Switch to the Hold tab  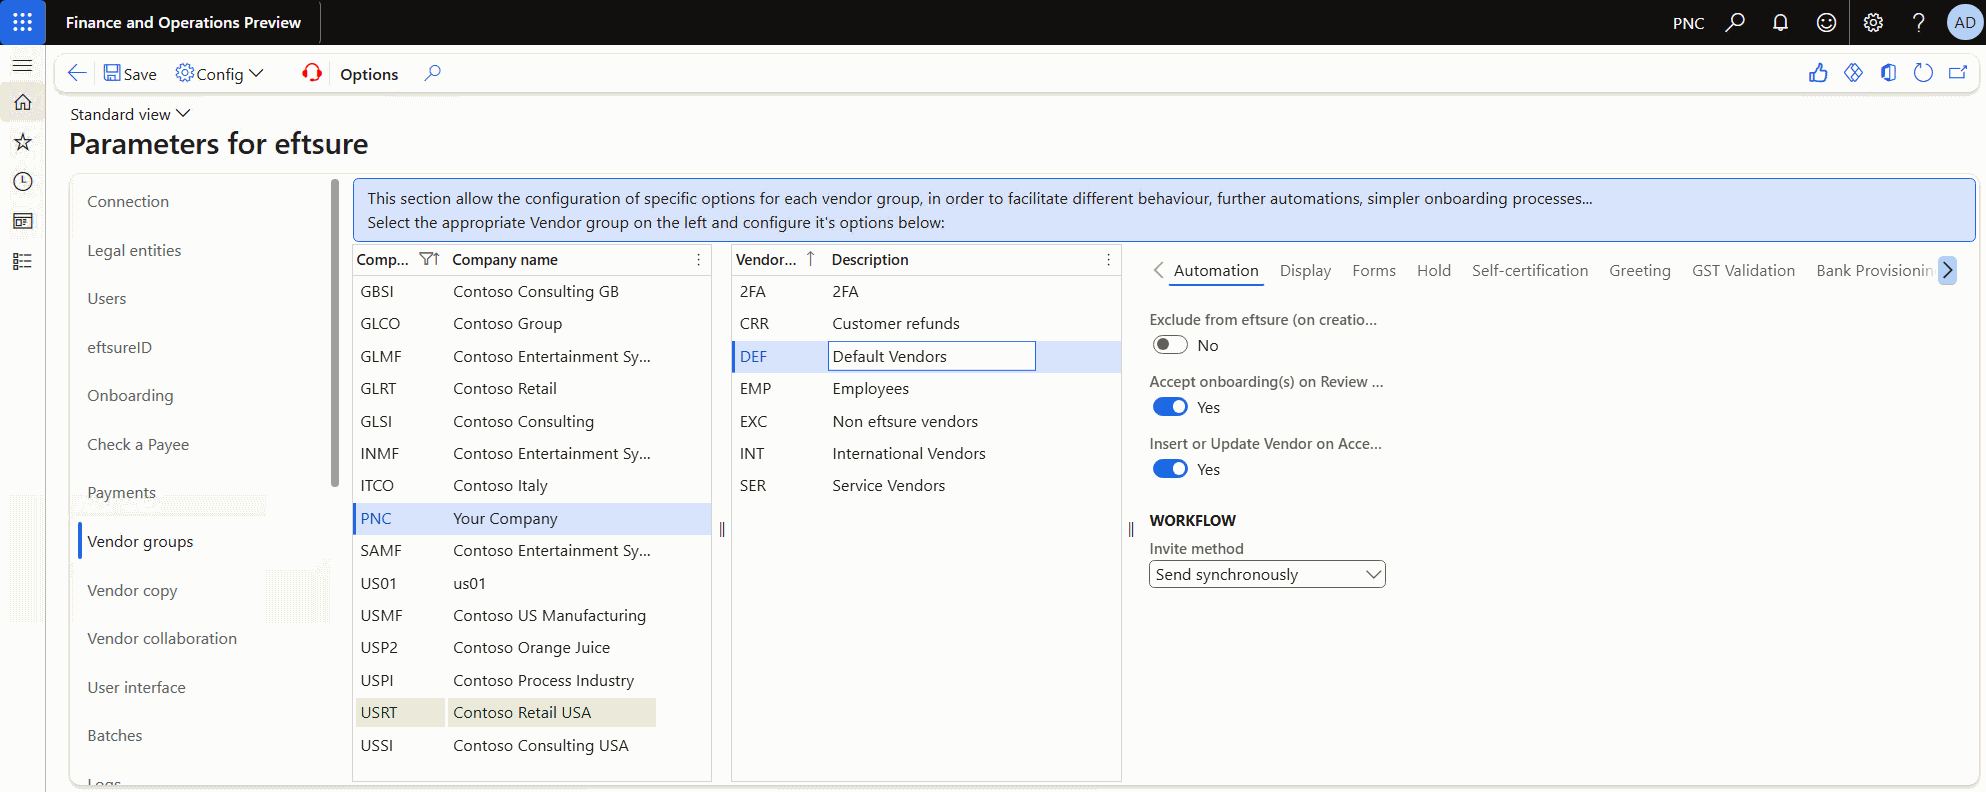[x=1434, y=270]
